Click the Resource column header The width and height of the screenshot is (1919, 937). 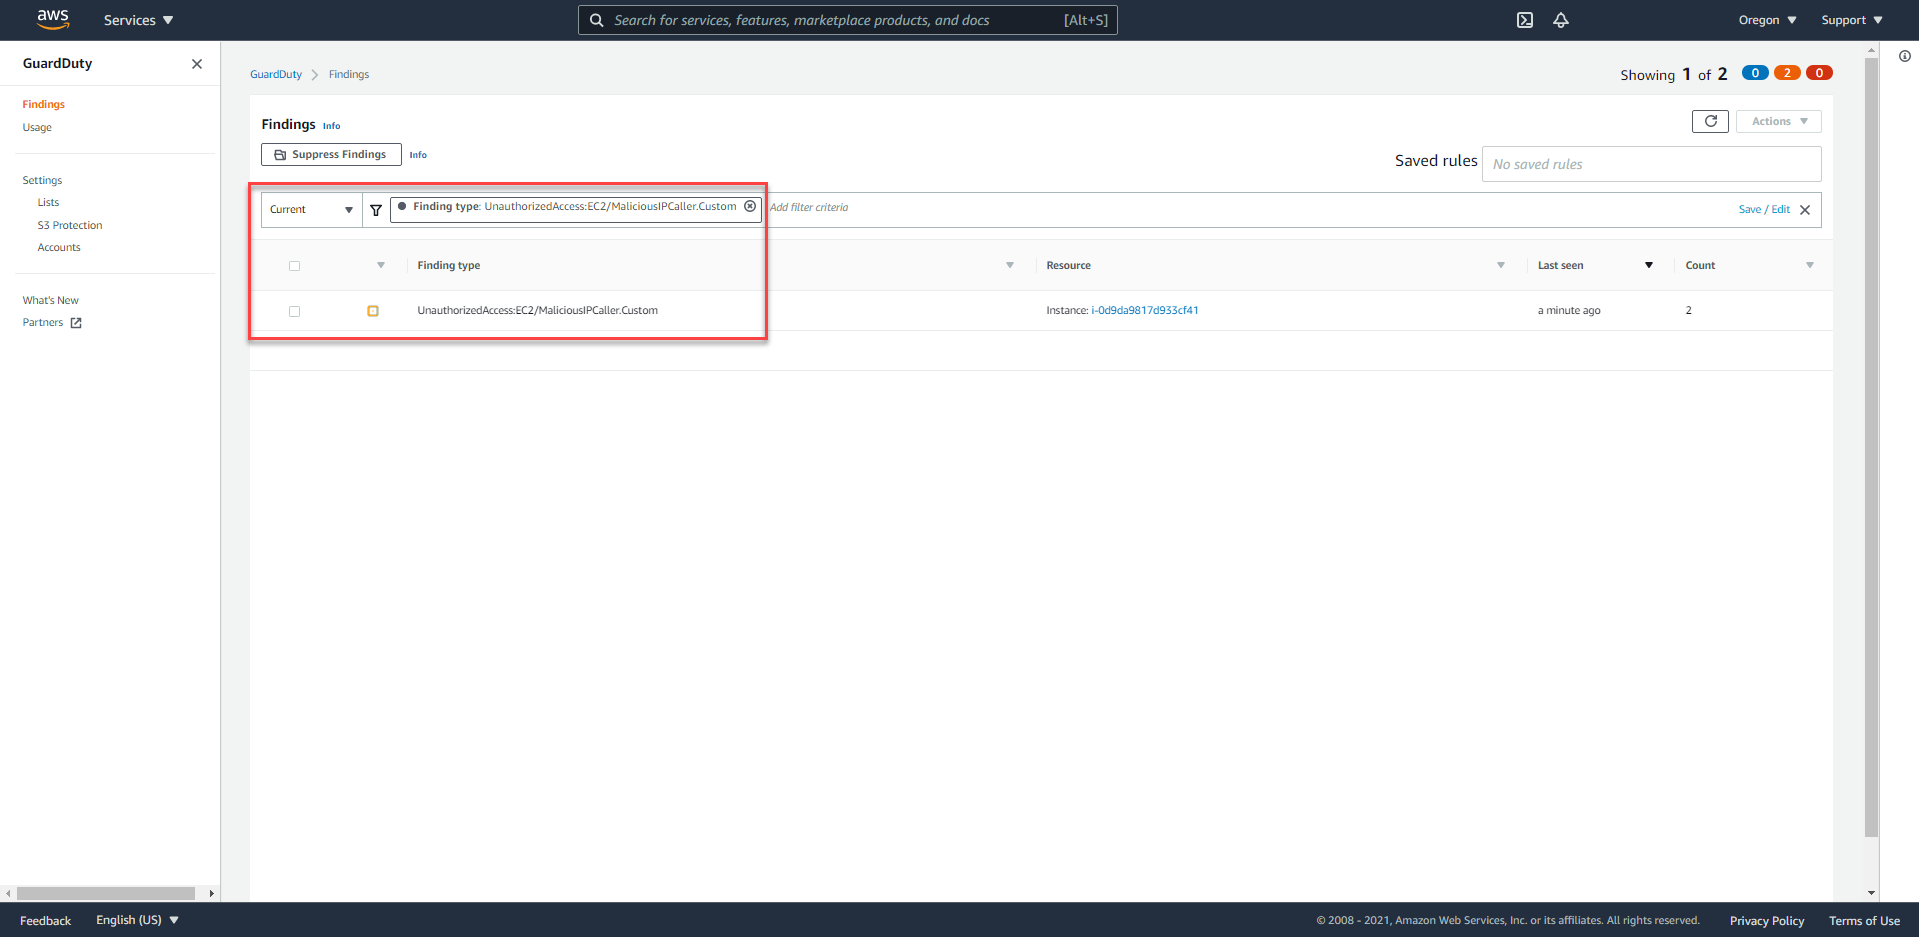pos(1068,265)
